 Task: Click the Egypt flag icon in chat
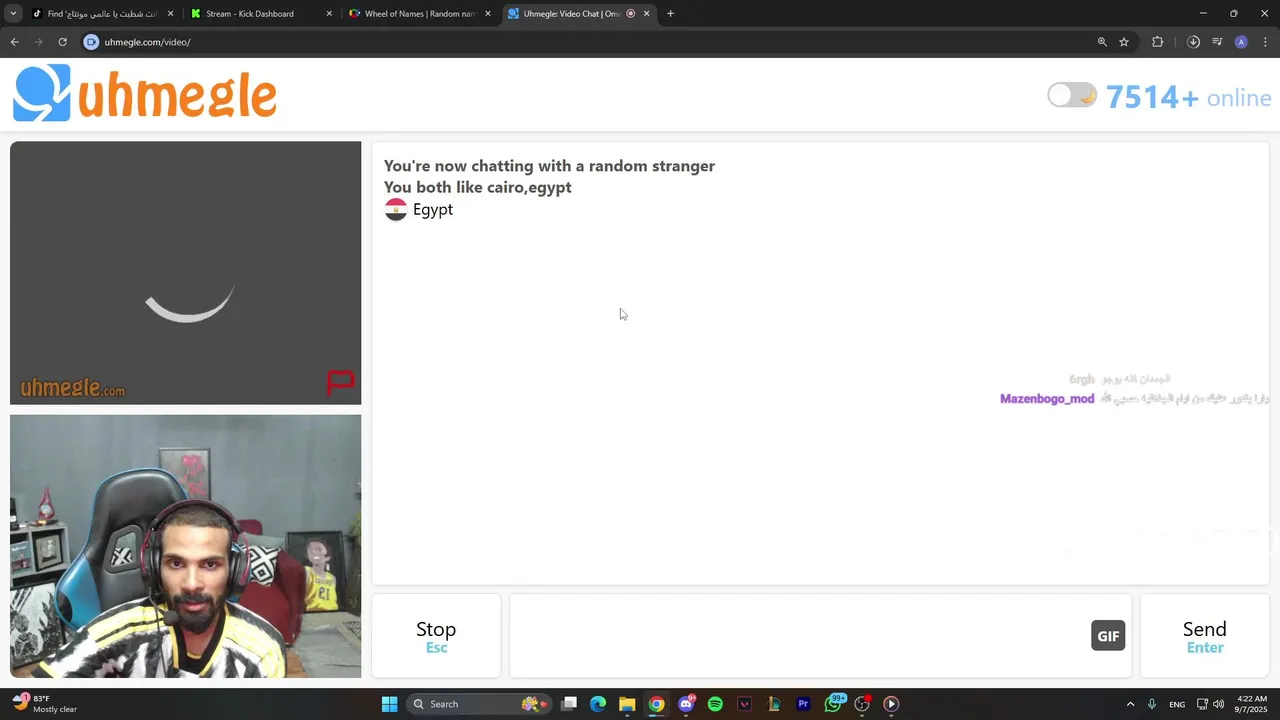pyautogui.click(x=396, y=209)
